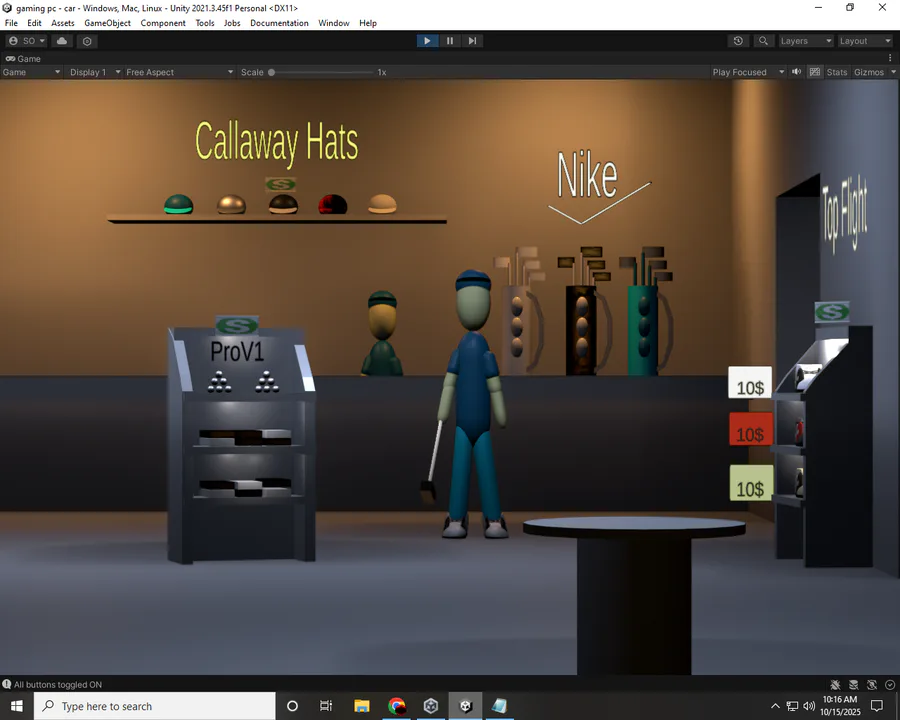
Task: Click the auto-refresh status bar icon
Action: pos(872,684)
